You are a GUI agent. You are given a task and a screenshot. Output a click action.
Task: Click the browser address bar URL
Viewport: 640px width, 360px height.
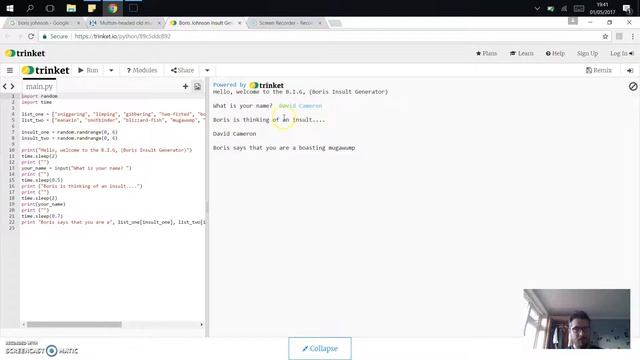[x=122, y=36]
